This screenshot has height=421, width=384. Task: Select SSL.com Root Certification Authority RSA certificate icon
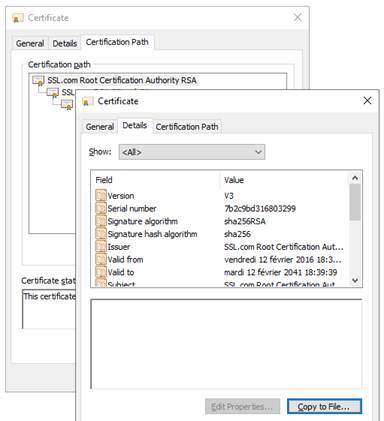tap(38, 80)
